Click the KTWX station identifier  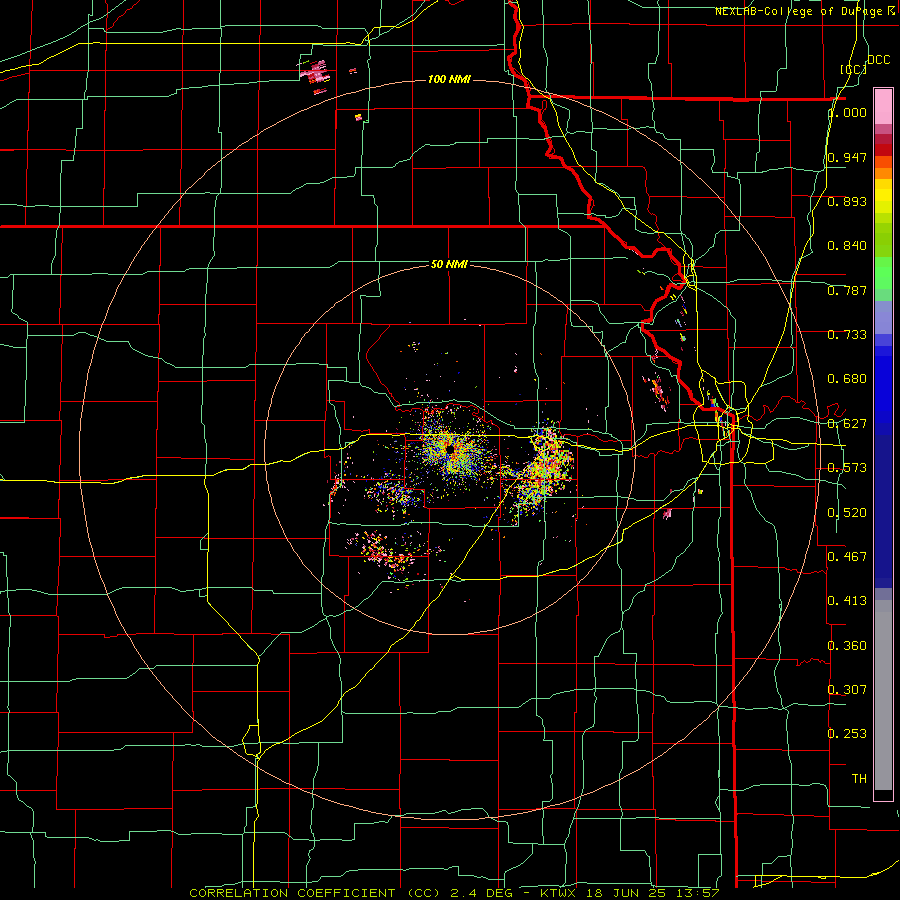point(558,893)
